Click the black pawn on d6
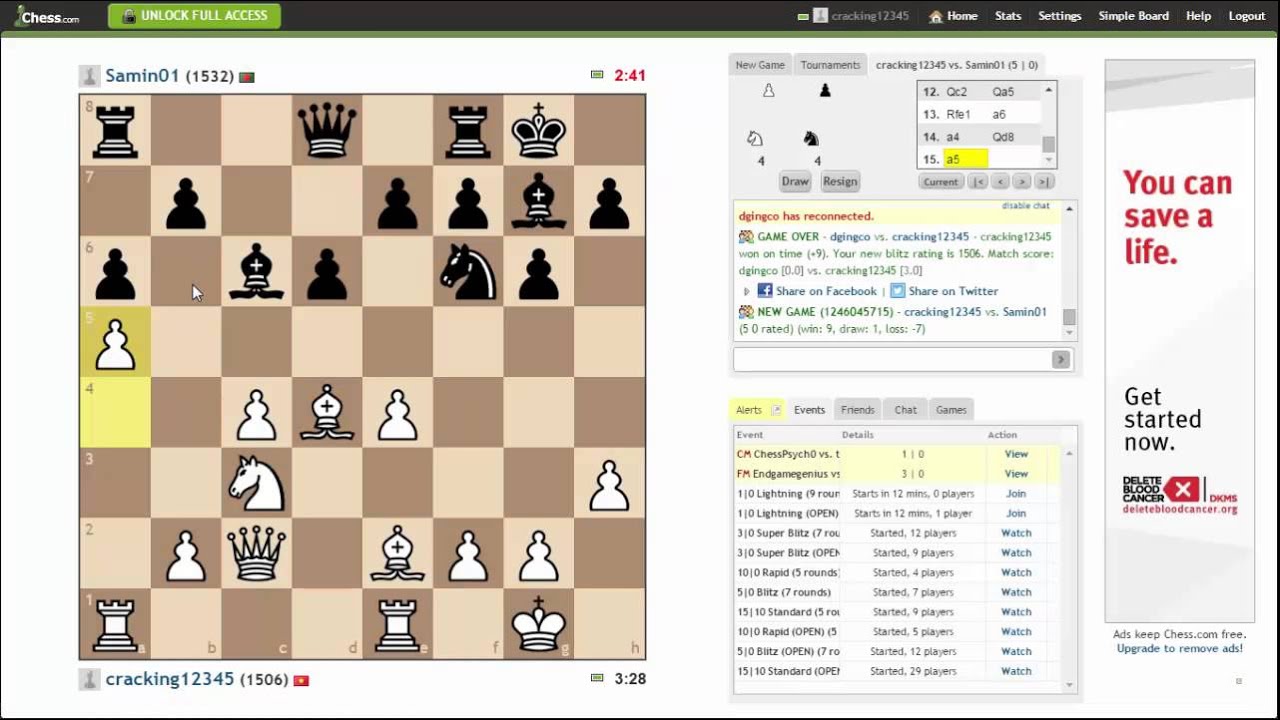 [x=327, y=272]
